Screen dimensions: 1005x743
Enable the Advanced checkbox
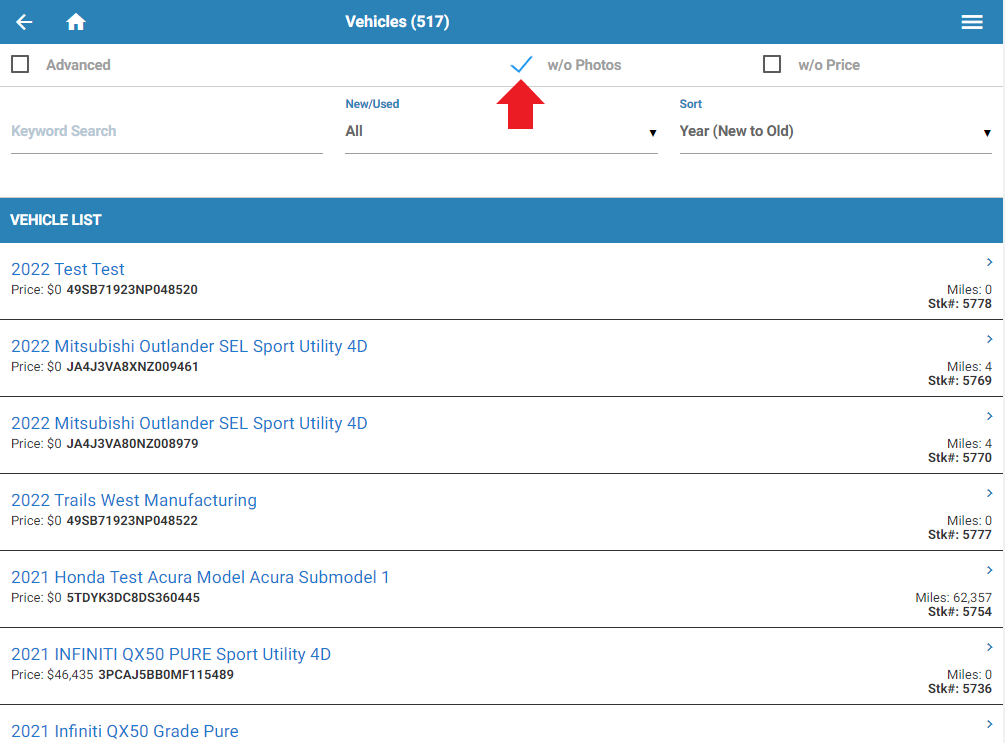point(20,64)
